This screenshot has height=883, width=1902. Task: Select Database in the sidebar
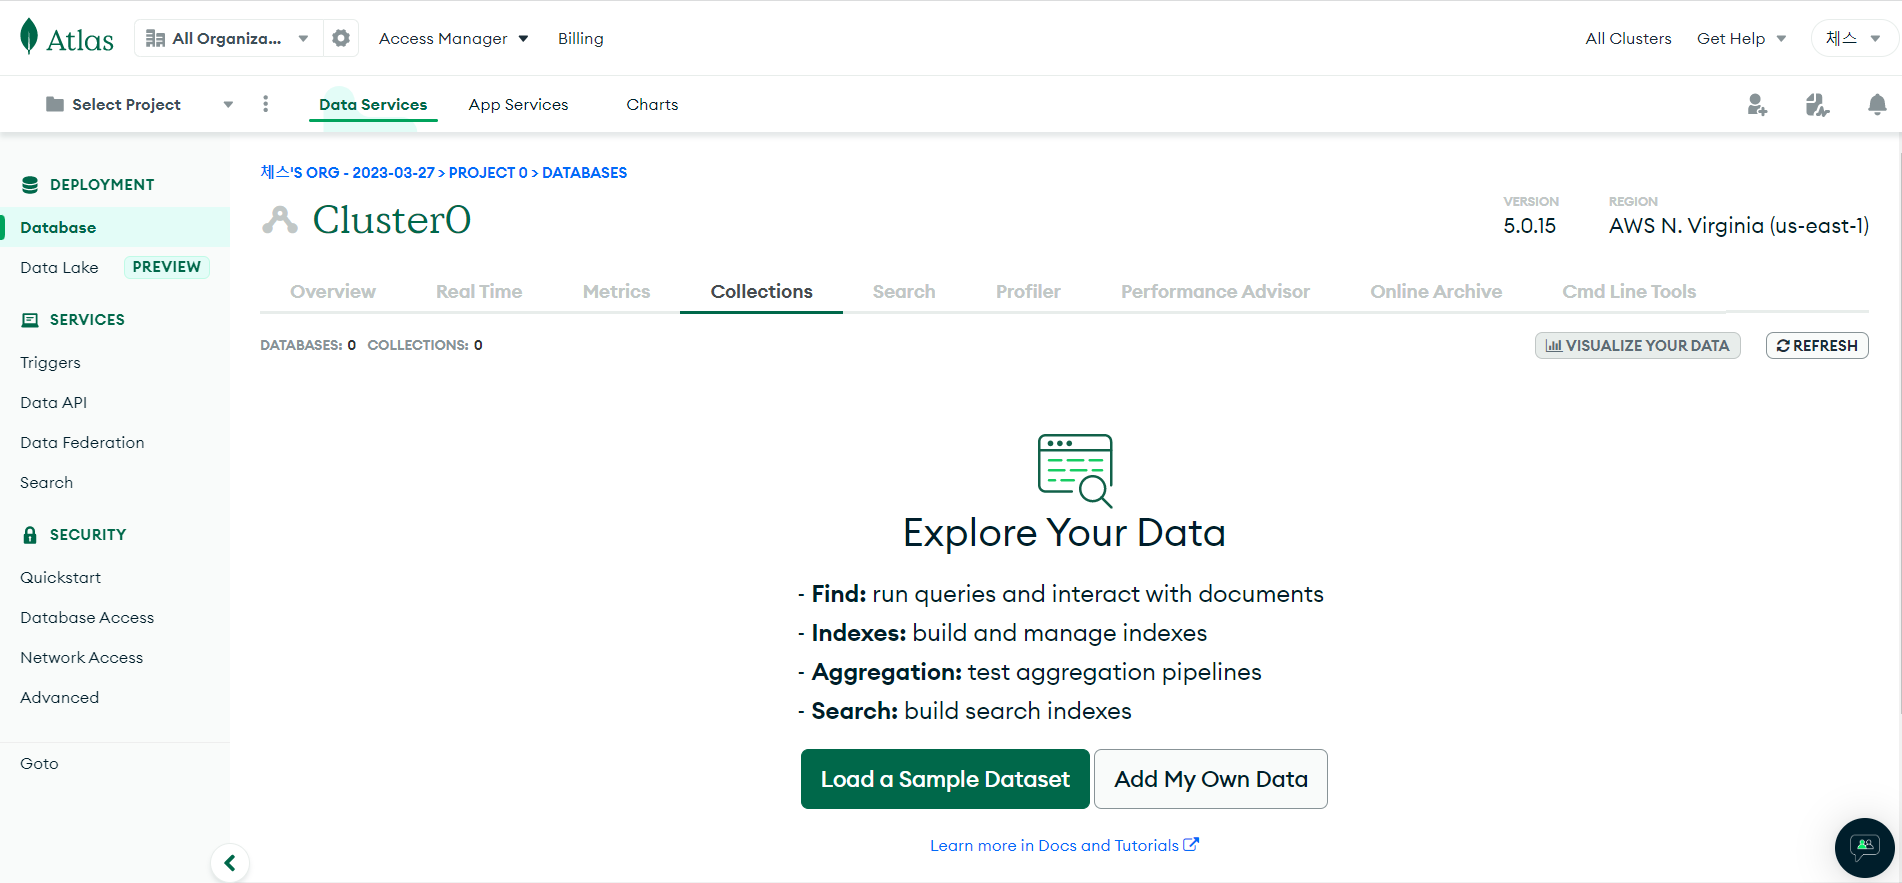115,227
